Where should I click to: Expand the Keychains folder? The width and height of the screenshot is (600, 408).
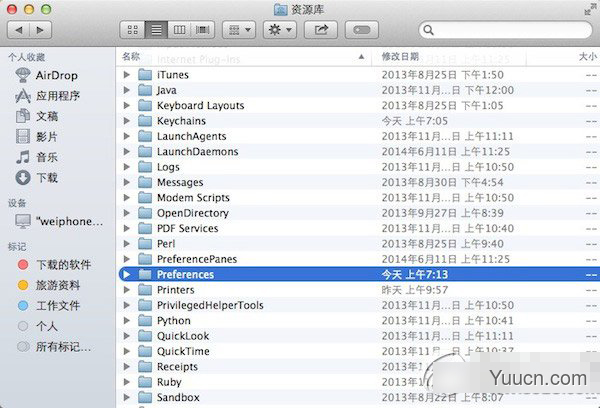click(x=127, y=121)
